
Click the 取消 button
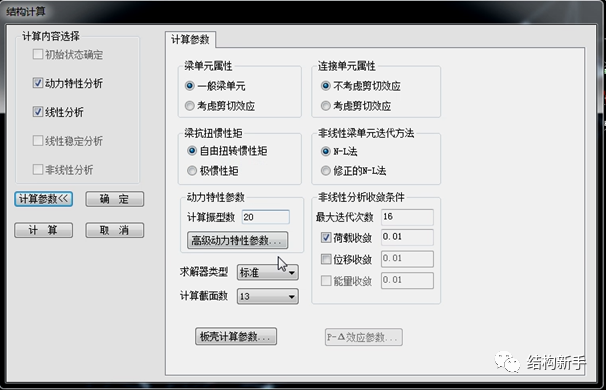(114, 230)
